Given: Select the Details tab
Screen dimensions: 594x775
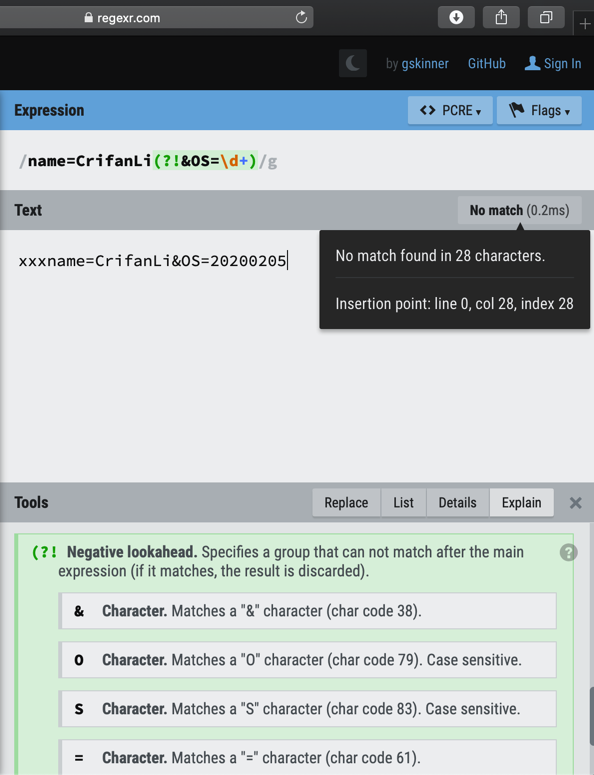Looking at the screenshot, I should 458,503.
